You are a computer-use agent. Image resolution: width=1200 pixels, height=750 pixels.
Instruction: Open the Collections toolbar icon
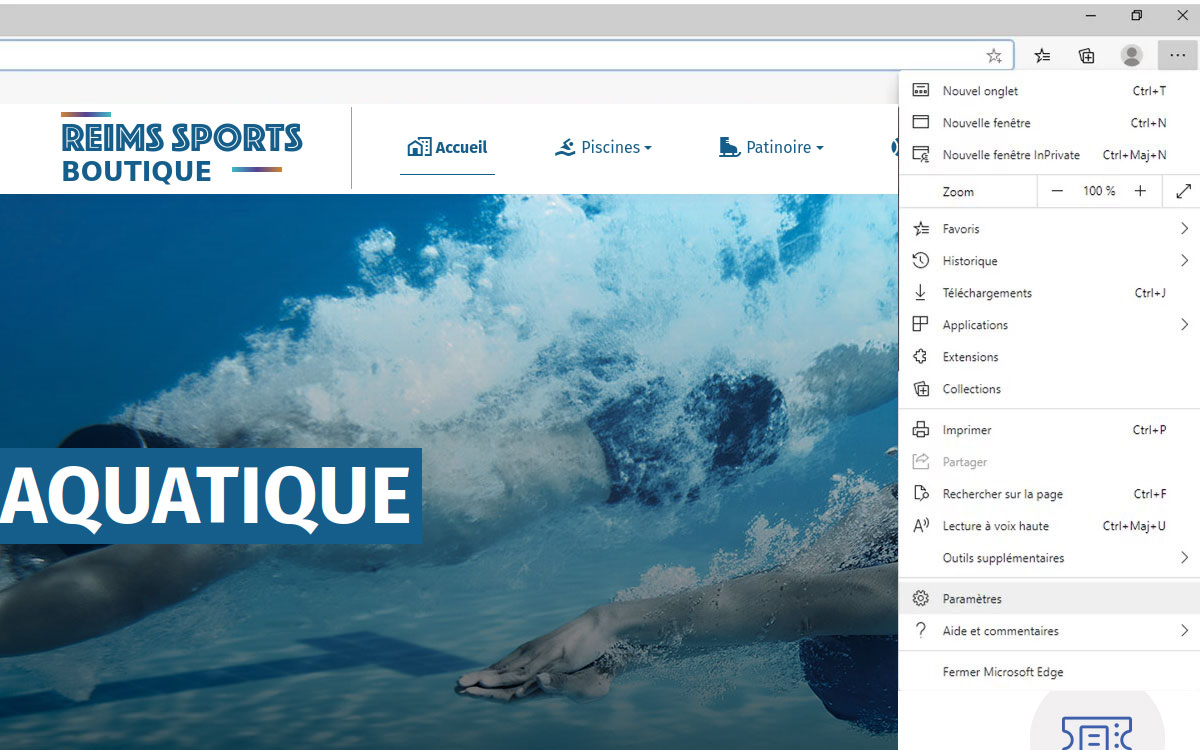pos(1086,56)
